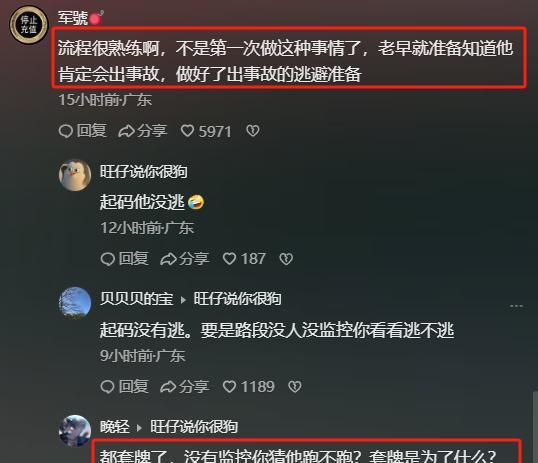Share the 起码他没逃 comment
Screen dimensions: 538x463
pos(185,259)
